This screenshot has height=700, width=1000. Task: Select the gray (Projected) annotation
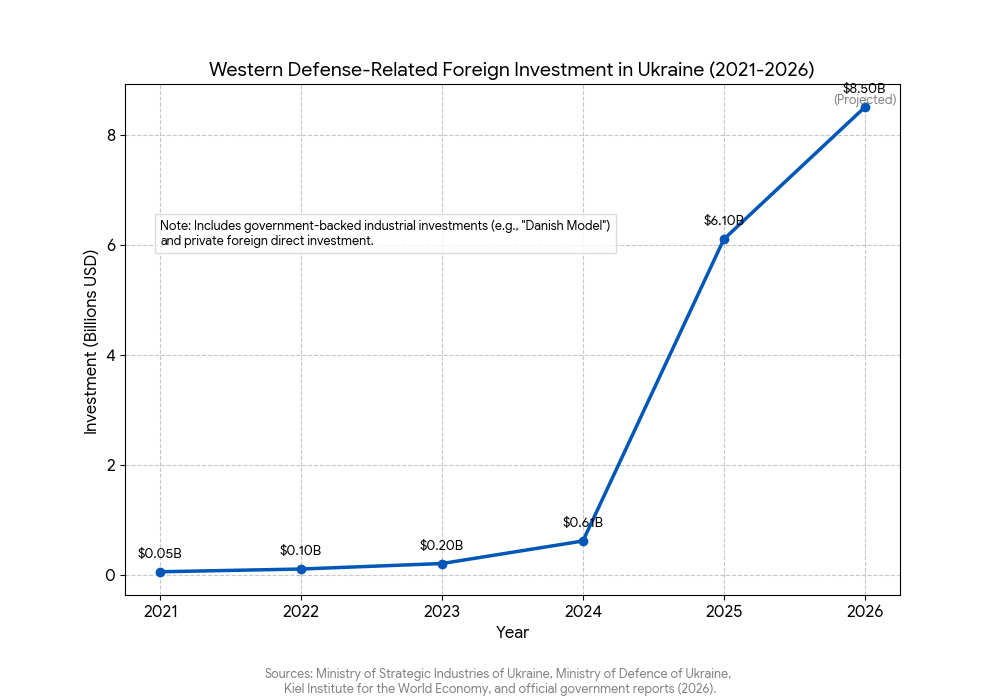coord(865,100)
